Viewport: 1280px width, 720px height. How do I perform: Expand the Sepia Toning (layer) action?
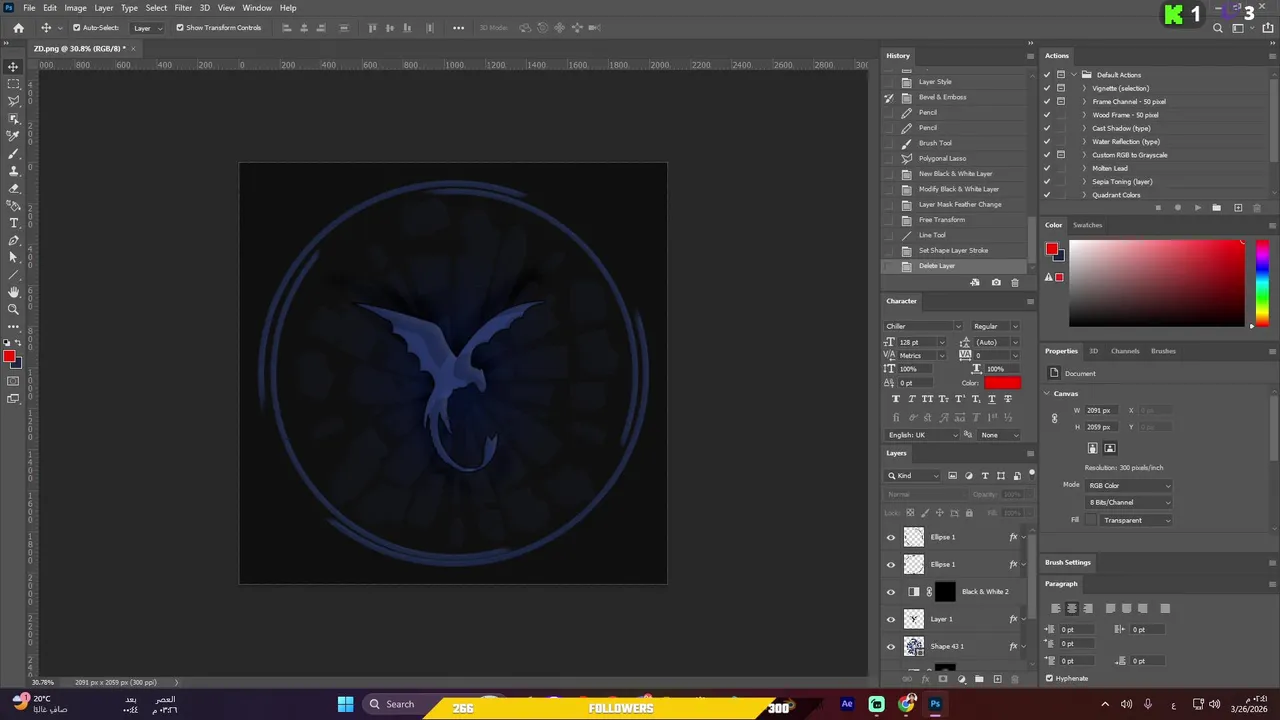click(1085, 182)
